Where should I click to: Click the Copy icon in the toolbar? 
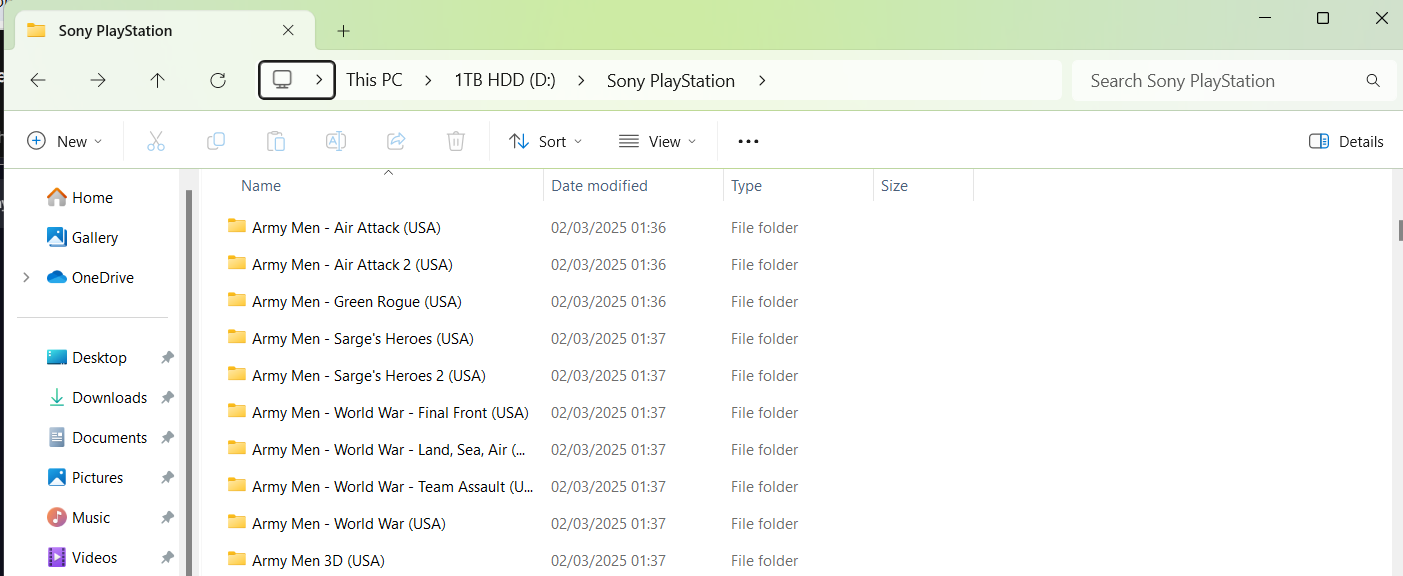(x=216, y=141)
